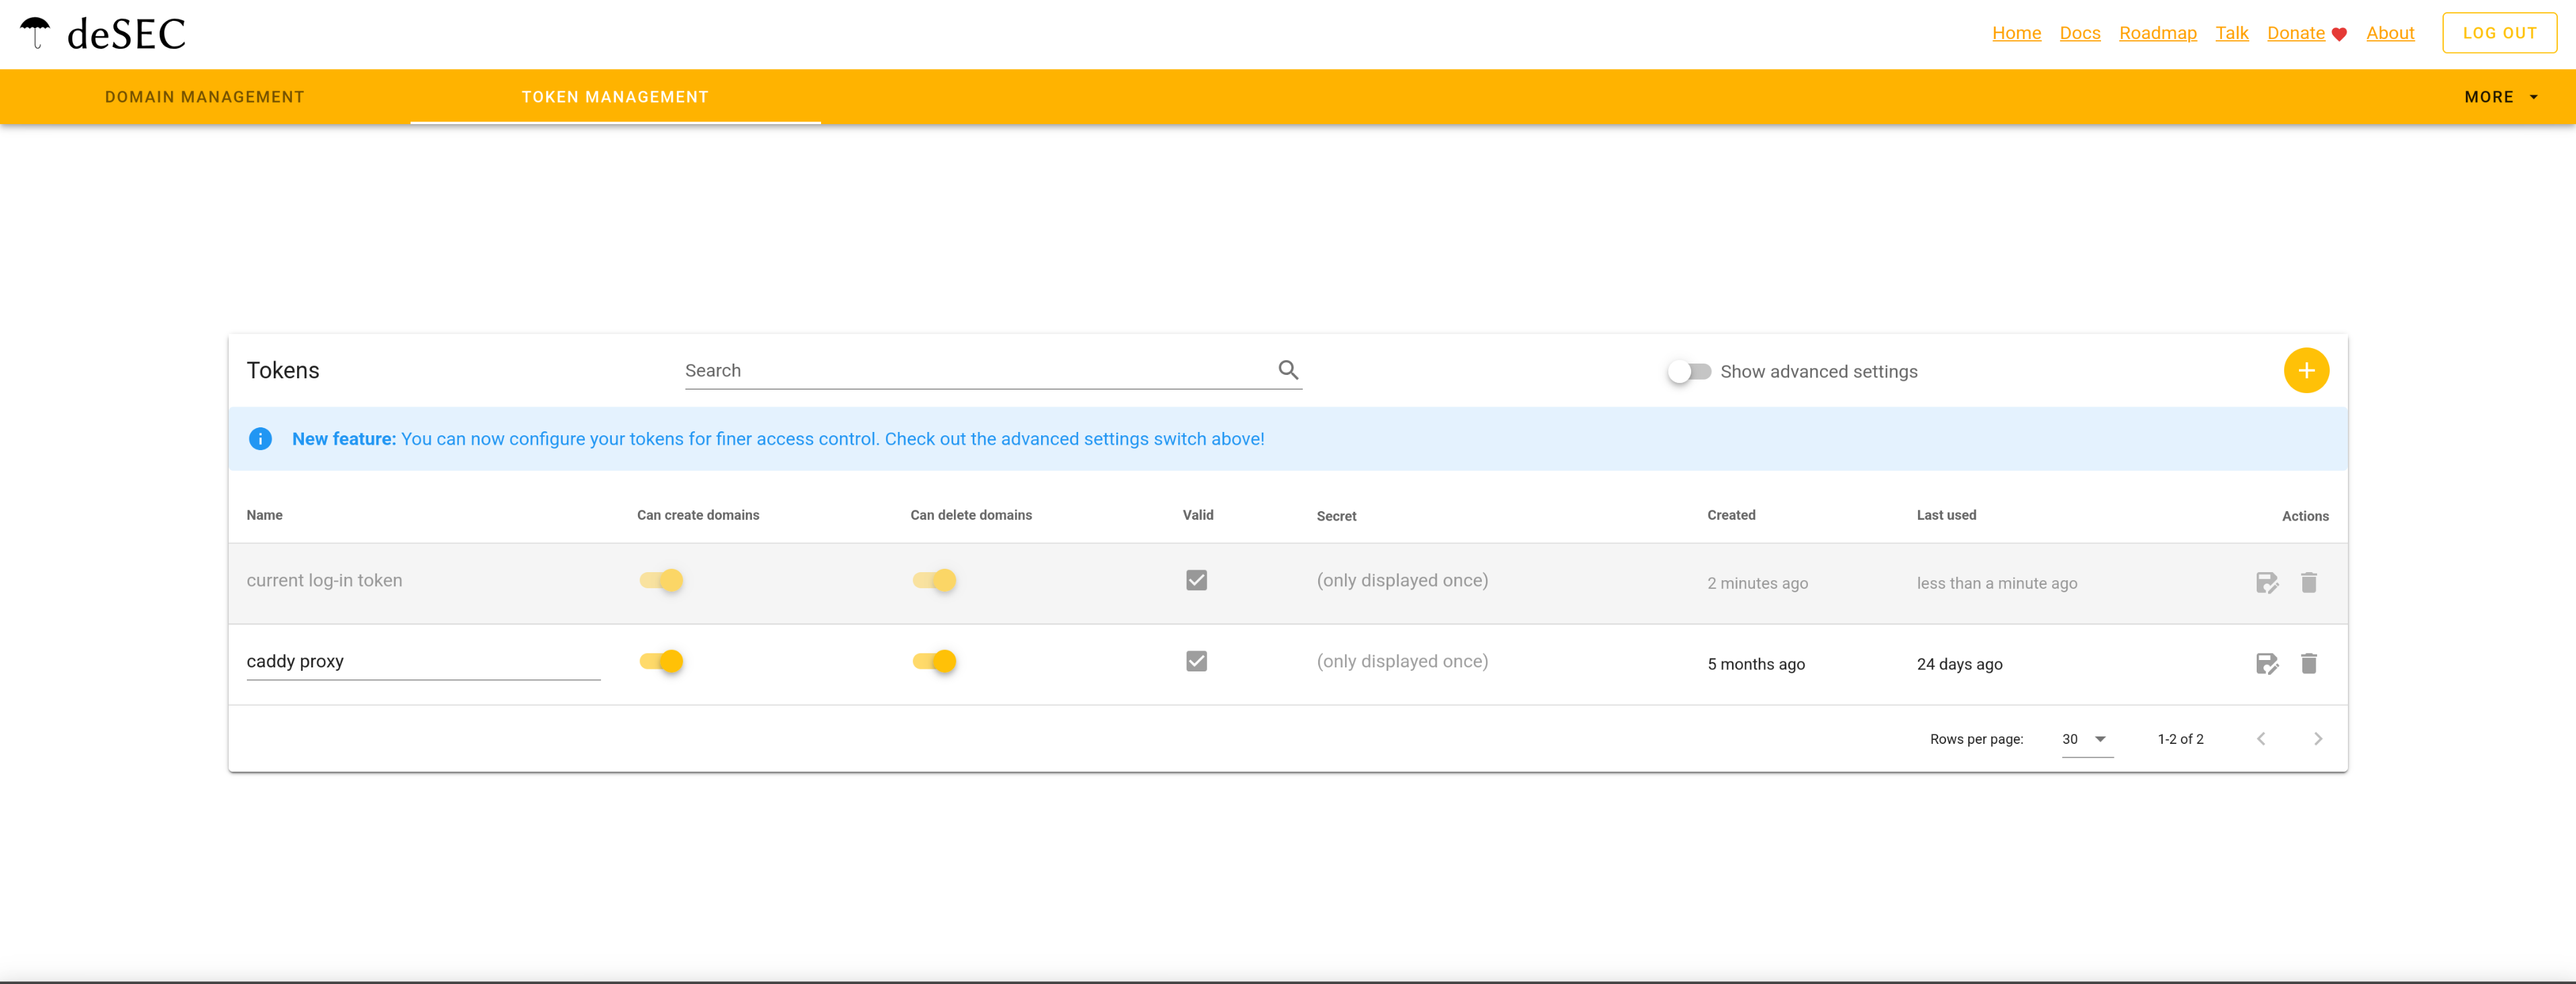Open the Docs link

tap(2079, 33)
